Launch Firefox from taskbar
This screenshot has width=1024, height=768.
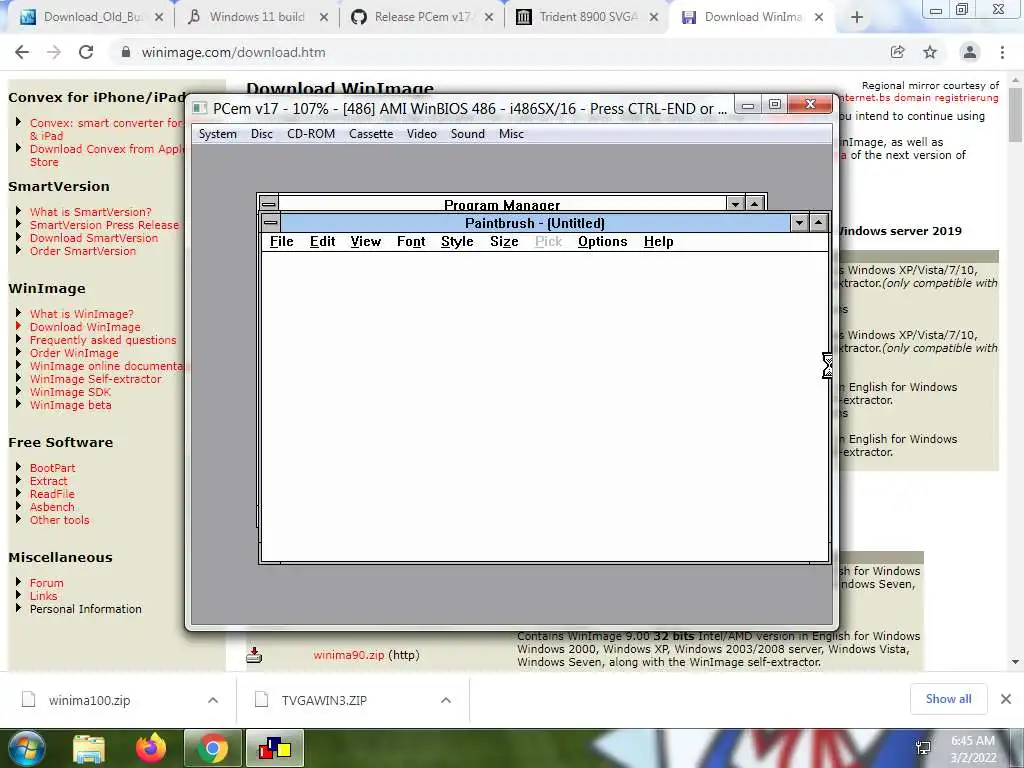coord(151,748)
